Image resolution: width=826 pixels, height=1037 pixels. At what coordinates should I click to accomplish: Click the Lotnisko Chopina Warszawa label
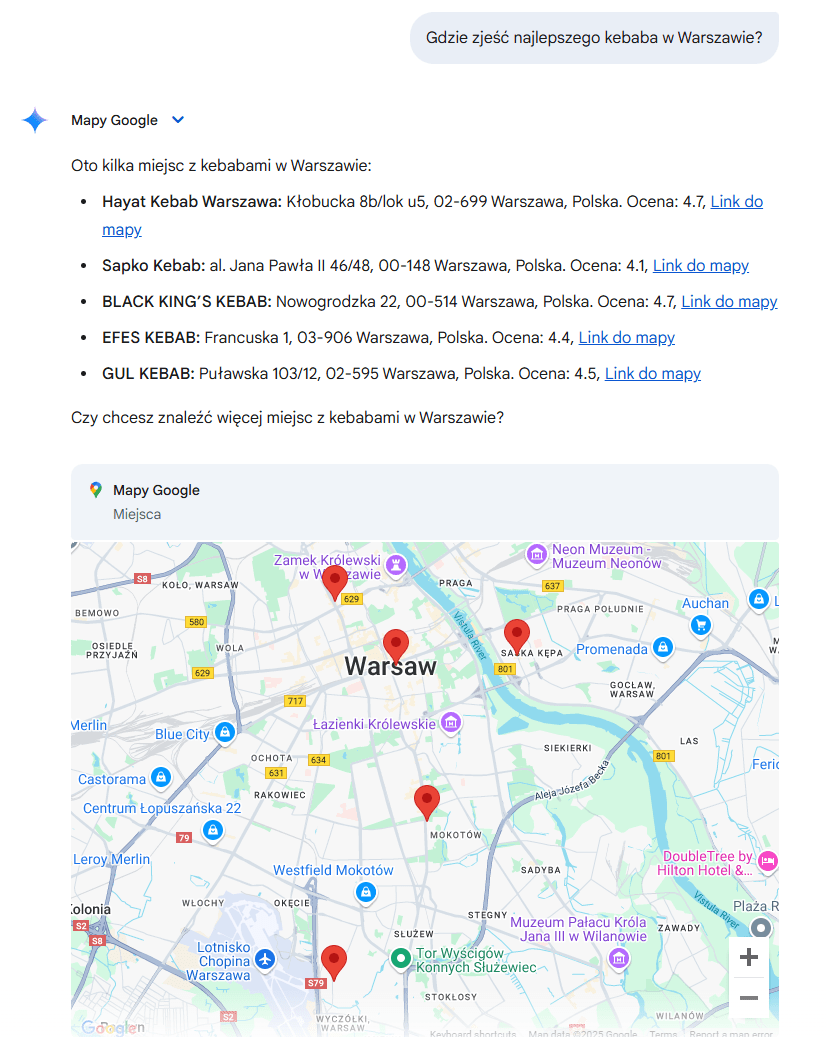point(220,961)
